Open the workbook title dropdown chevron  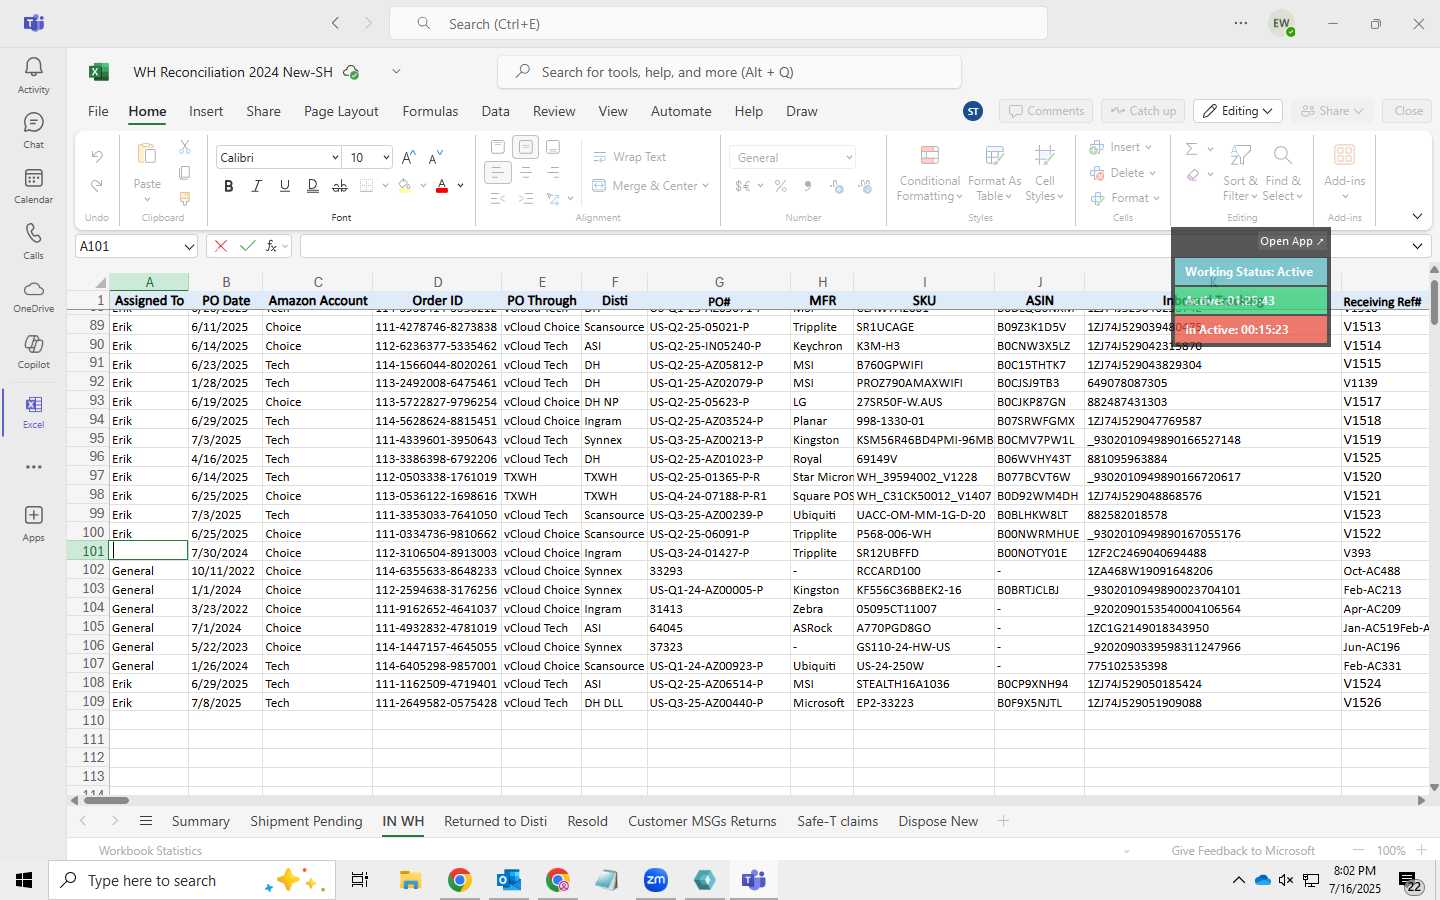click(396, 72)
